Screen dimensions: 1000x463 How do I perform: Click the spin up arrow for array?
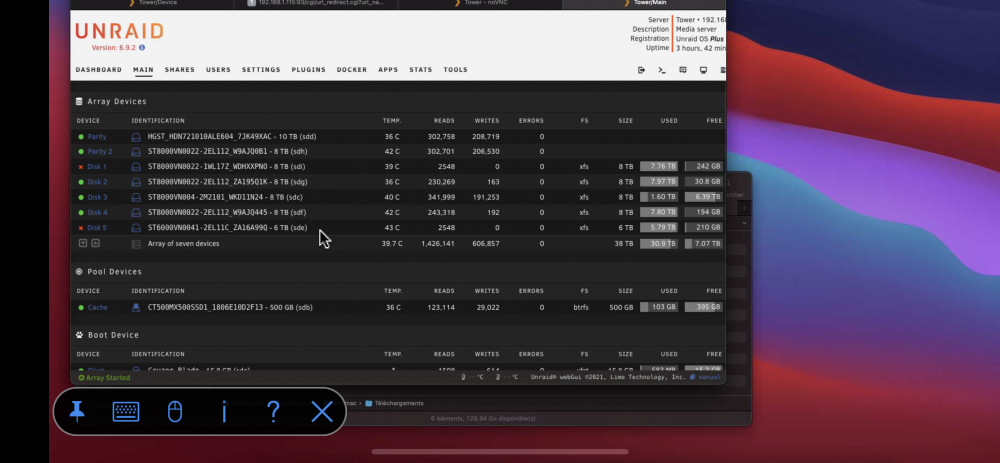[x=95, y=243]
